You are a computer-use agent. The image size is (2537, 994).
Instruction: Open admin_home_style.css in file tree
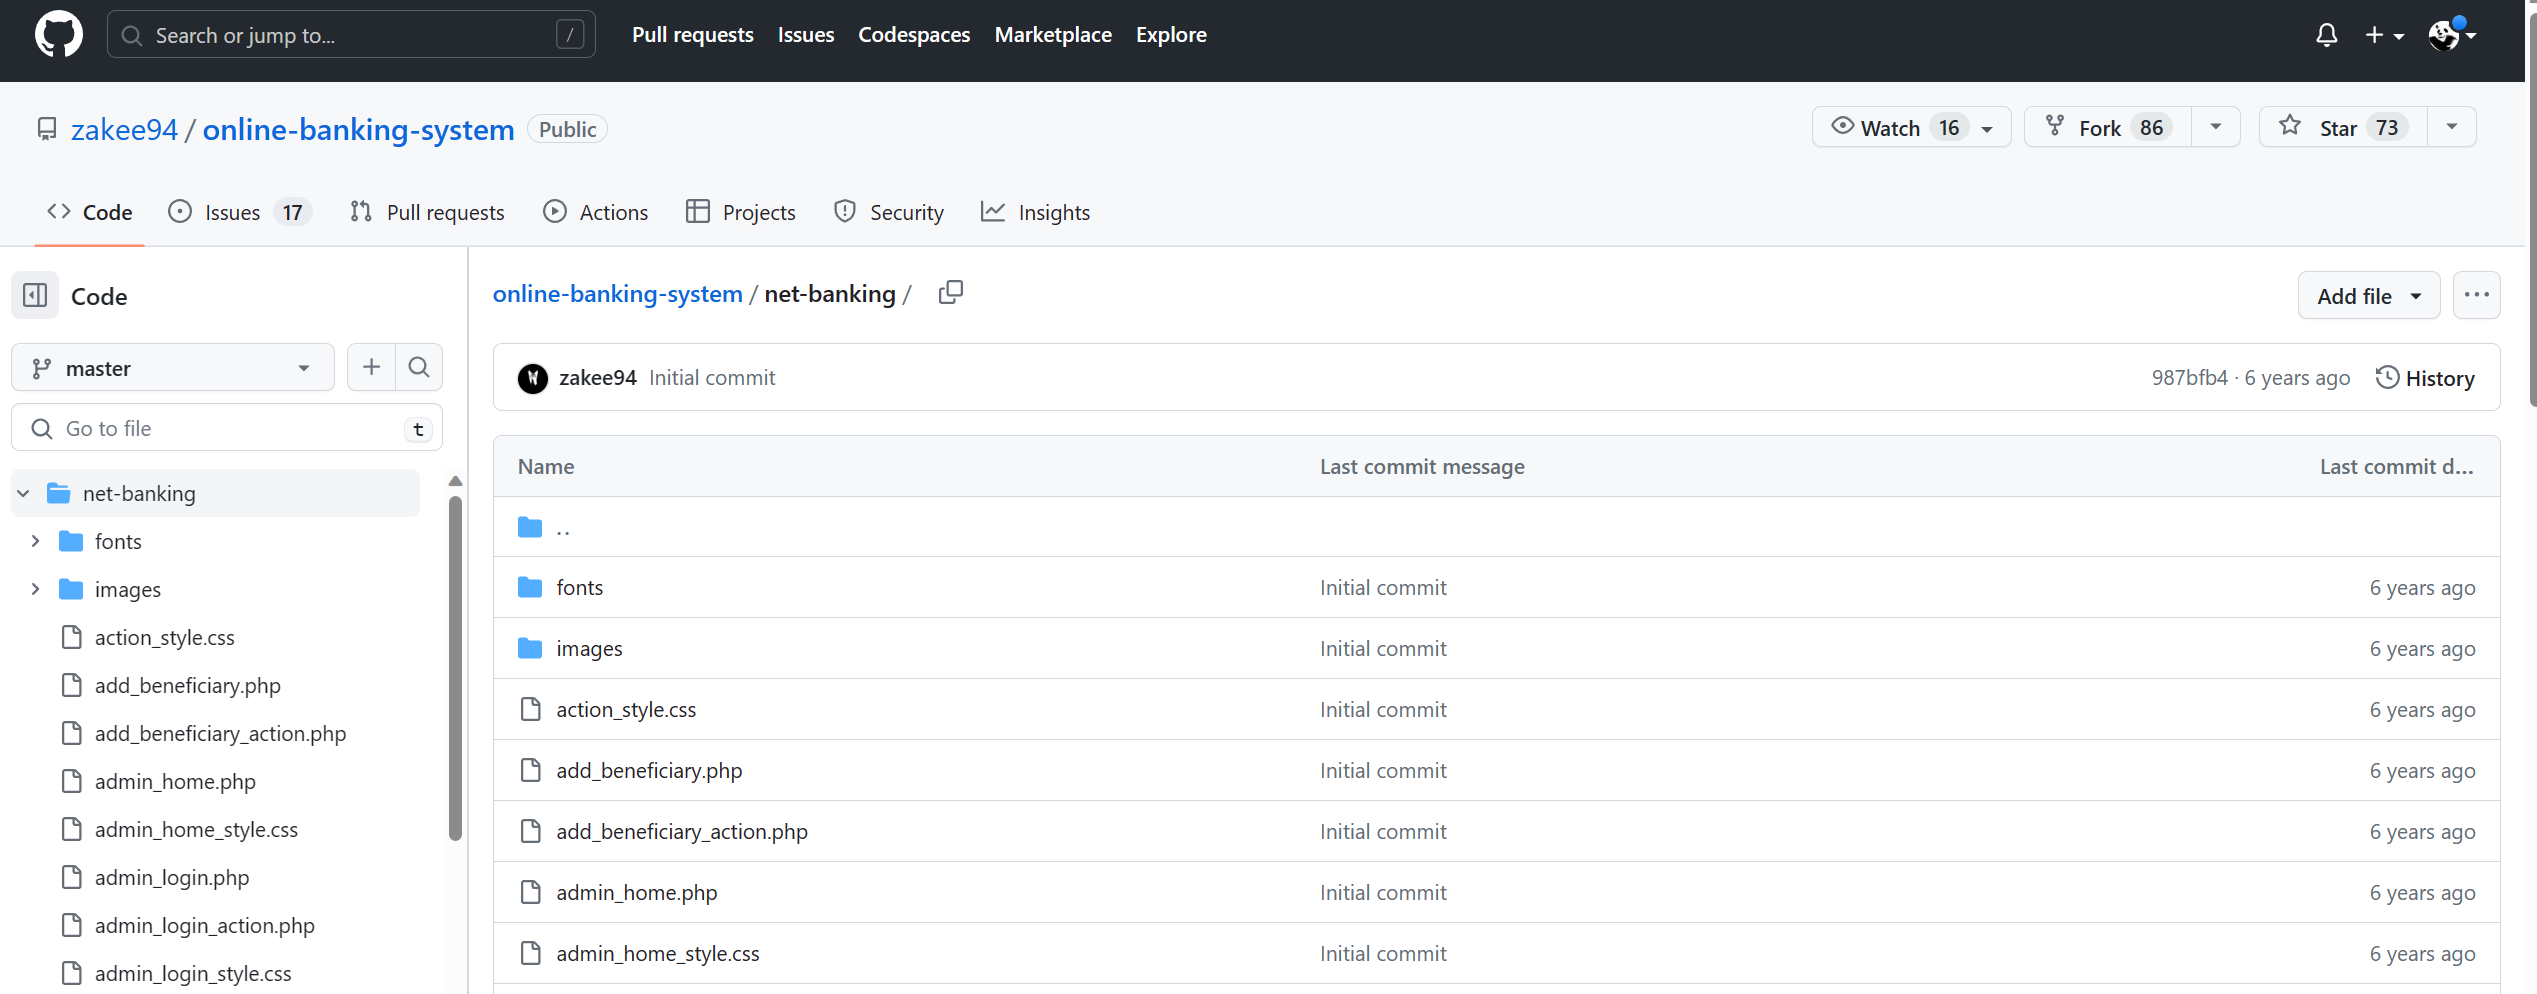pyautogui.click(x=196, y=829)
